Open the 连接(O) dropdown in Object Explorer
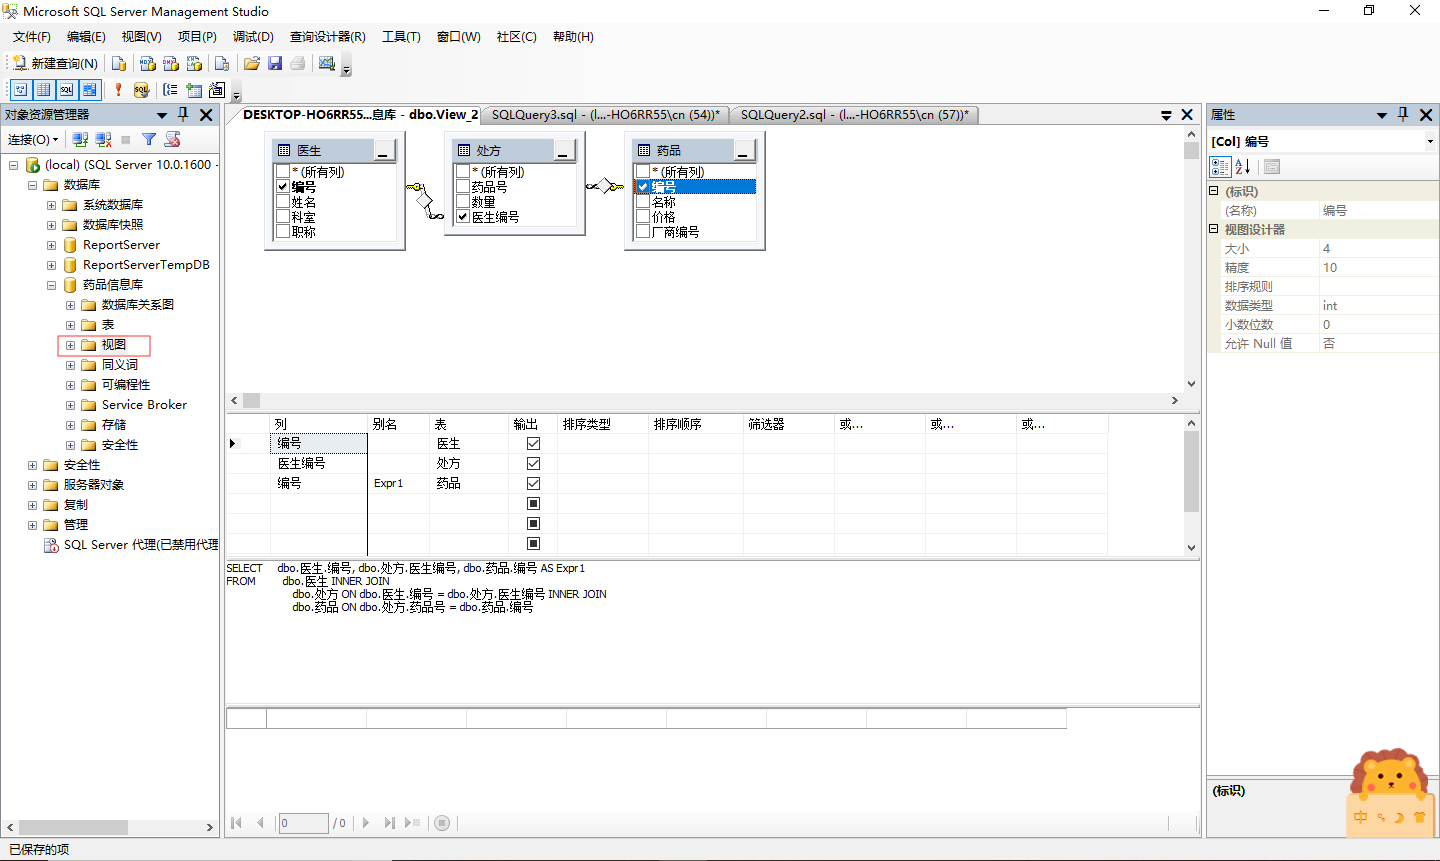The height and width of the screenshot is (861, 1440). [x=33, y=139]
